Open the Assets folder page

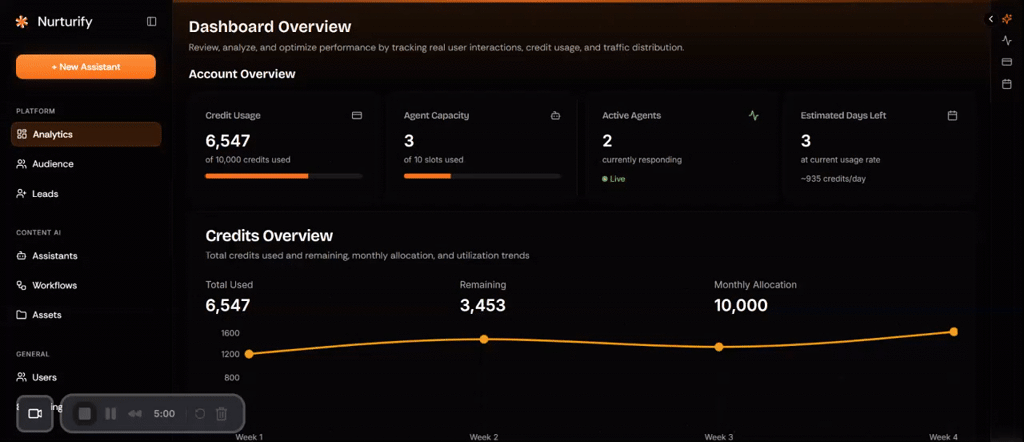(86, 315)
